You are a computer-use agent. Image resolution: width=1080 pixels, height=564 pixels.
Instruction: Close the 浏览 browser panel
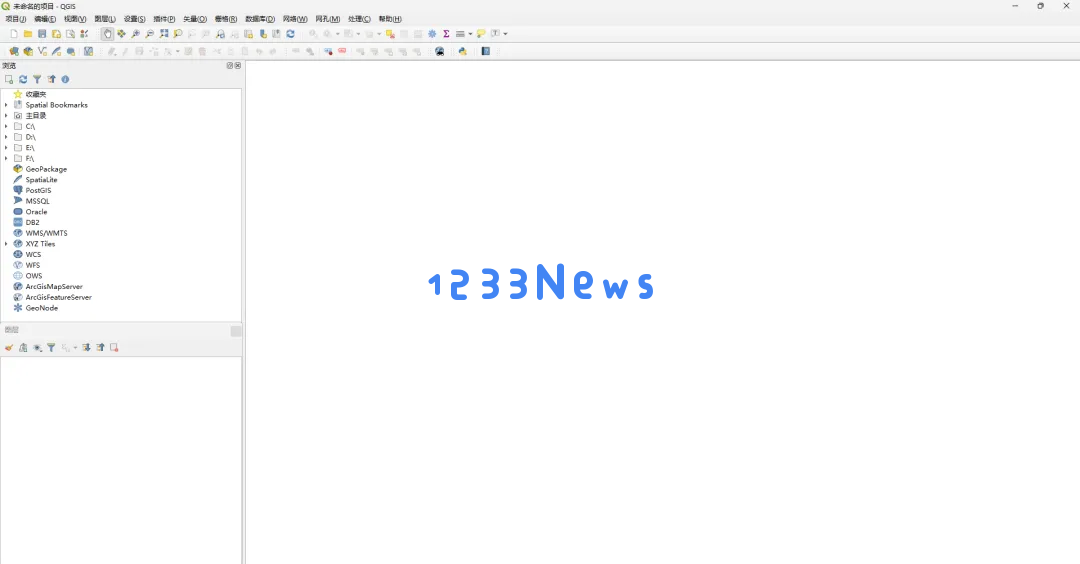pyautogui.click(x=238, y=65)
